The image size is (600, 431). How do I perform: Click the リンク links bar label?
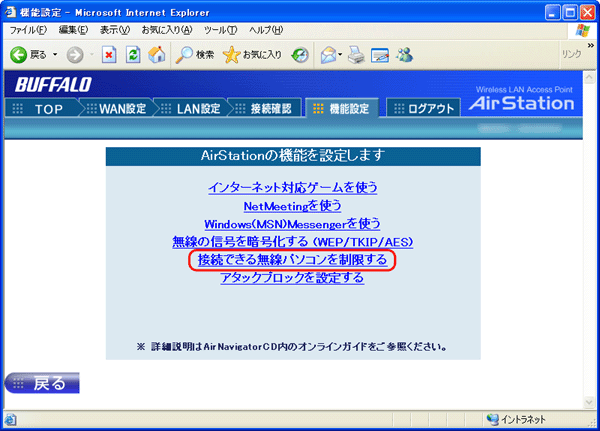[x=571, y=54]
